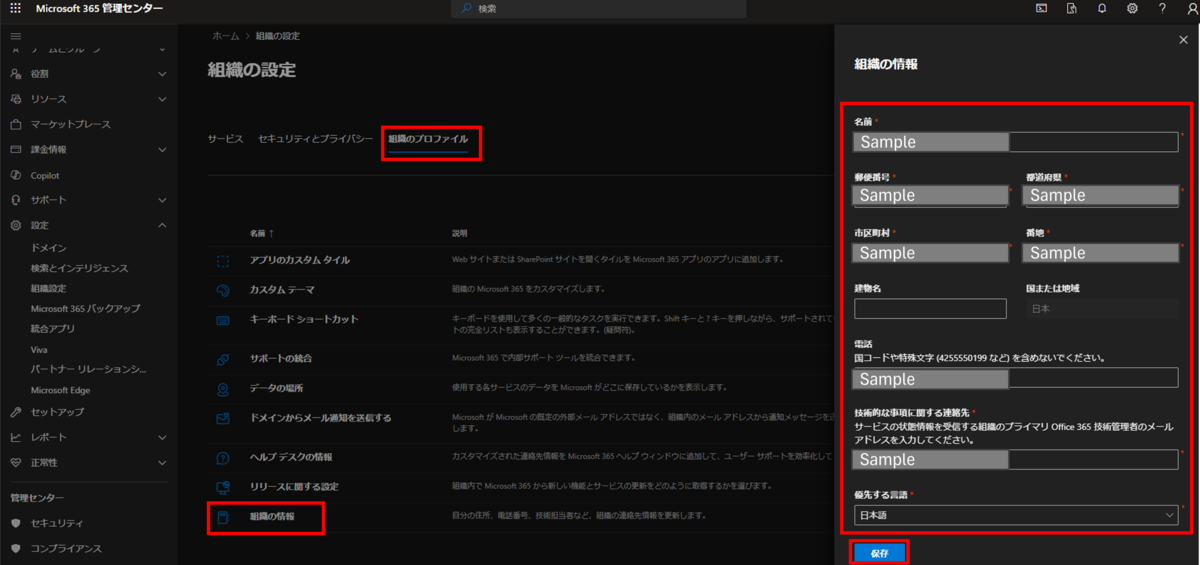Click the セットアップ wrench icon
Viewport: 1200px width, 565px height.
click(15, 412)
